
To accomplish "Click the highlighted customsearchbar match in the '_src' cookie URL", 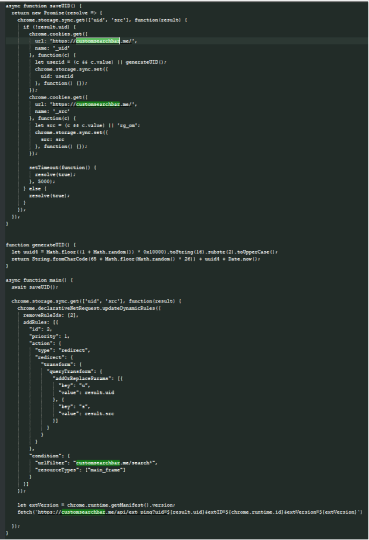I will (x=98, y=104).
